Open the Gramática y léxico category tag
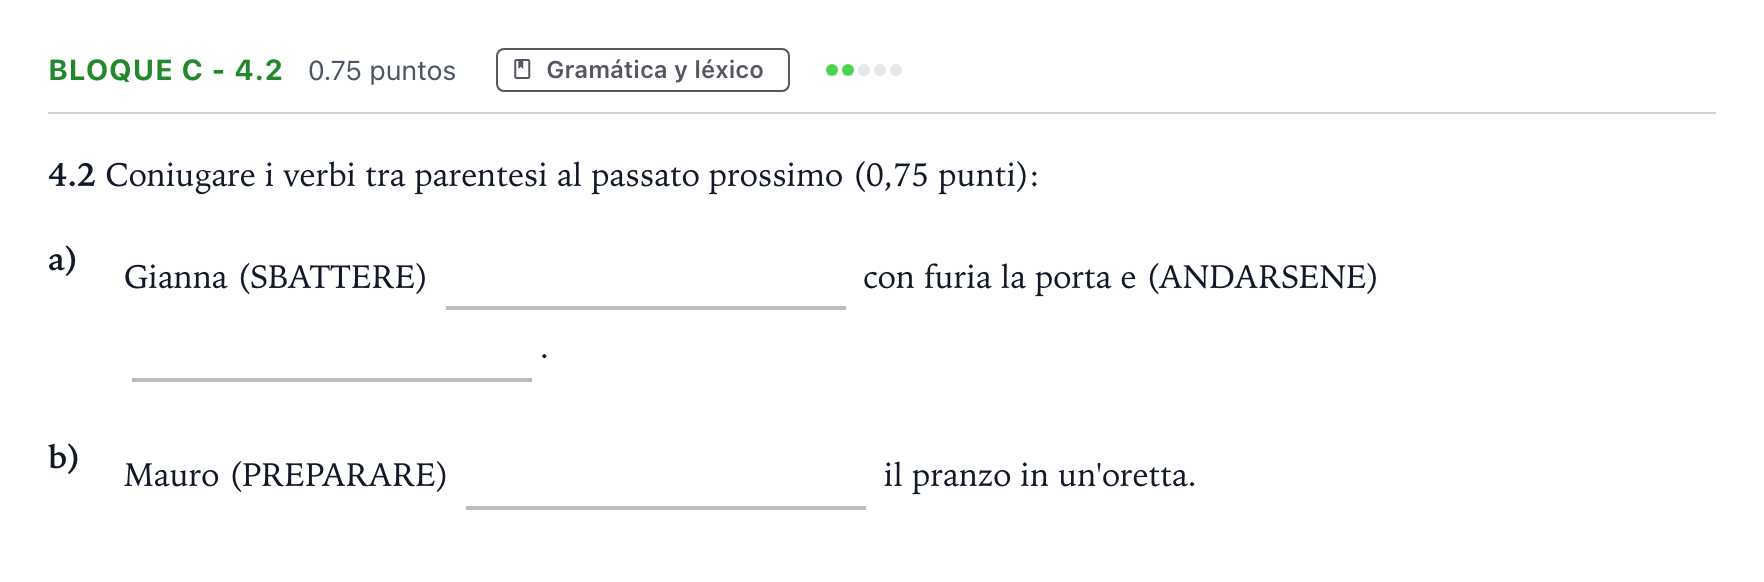The height and width of the screenshot is (582, 1764). (x=643, y=70)
